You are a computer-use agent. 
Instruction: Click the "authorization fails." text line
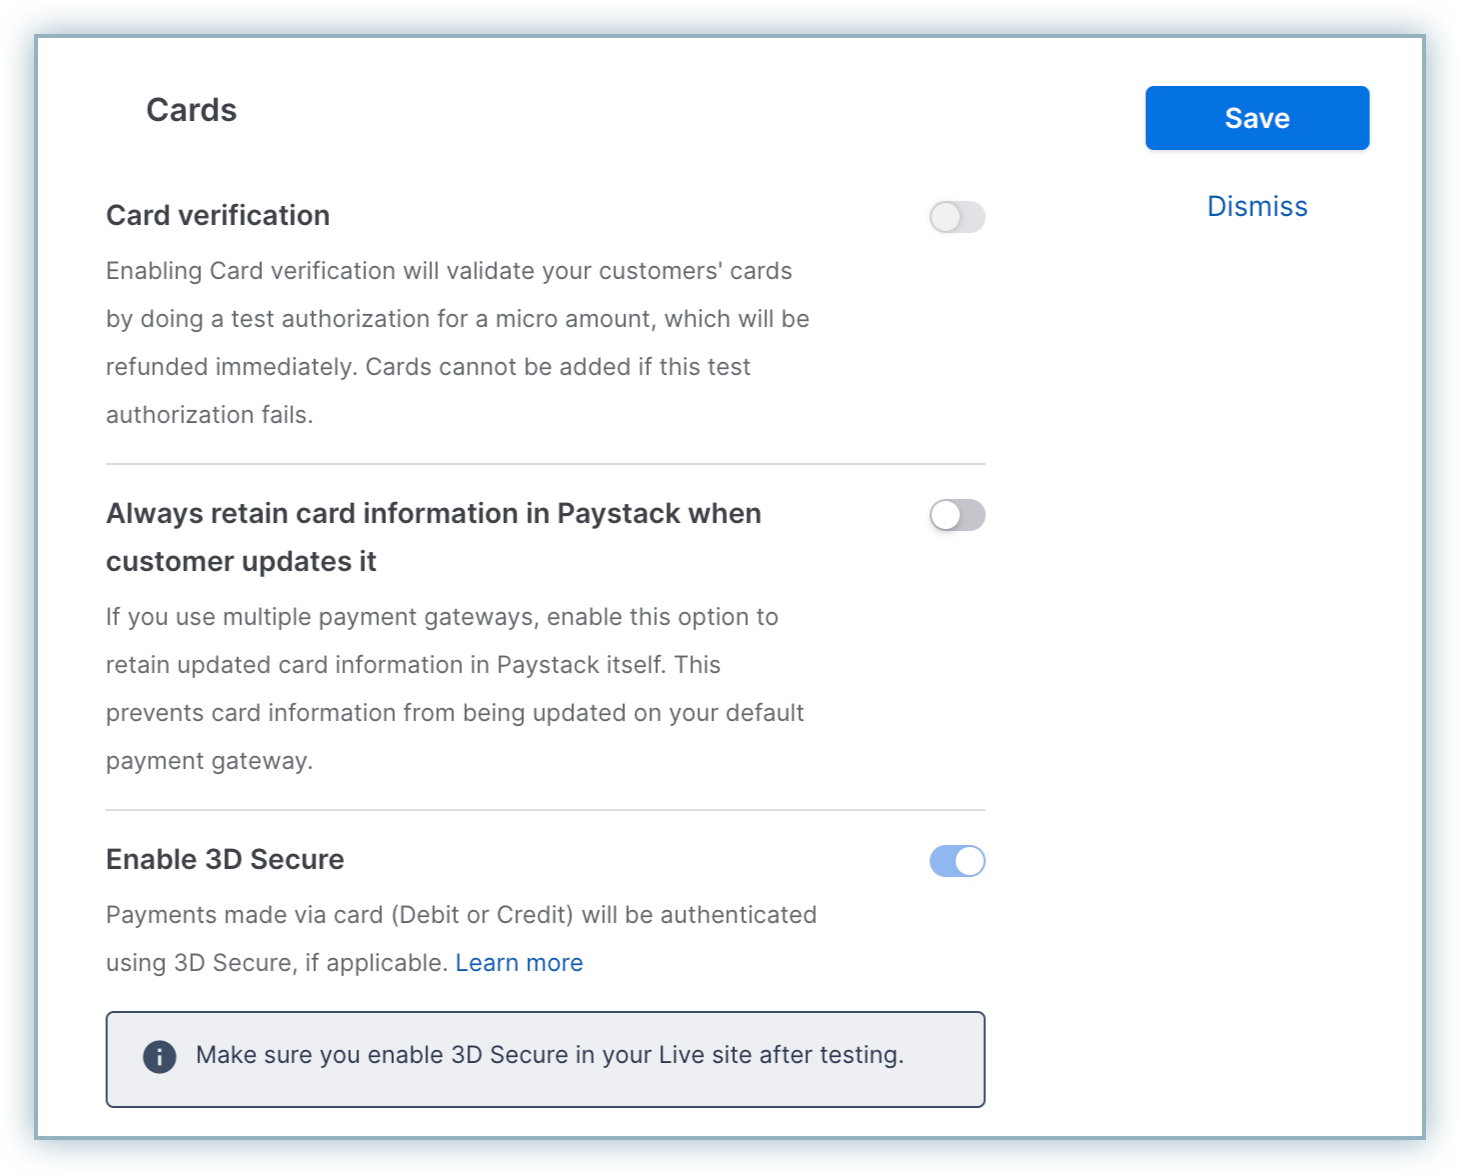(x=210, y=415)
